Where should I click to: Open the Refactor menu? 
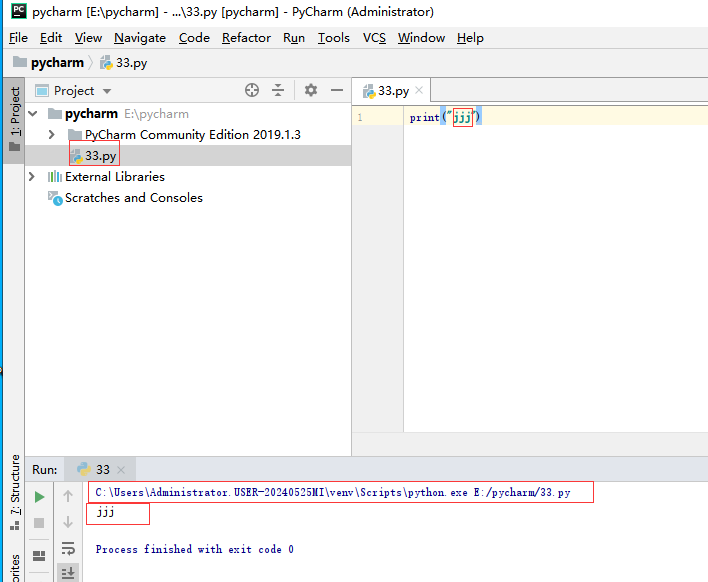coord(246,38)
